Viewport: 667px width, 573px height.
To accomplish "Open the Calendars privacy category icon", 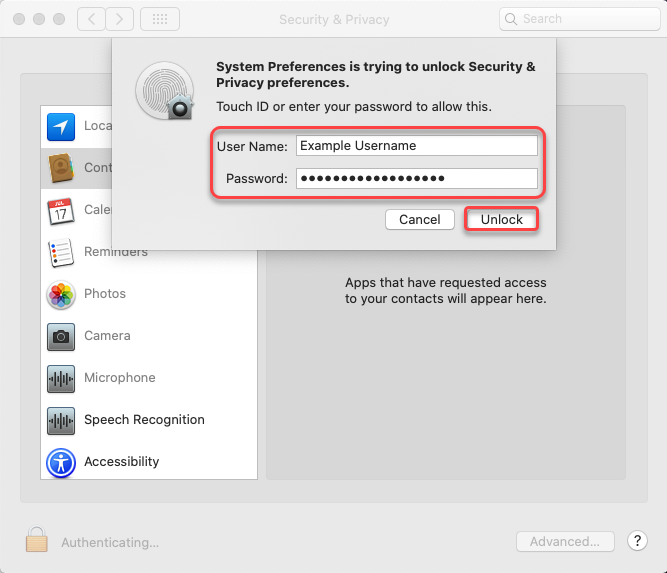I will tap(61, 210).
